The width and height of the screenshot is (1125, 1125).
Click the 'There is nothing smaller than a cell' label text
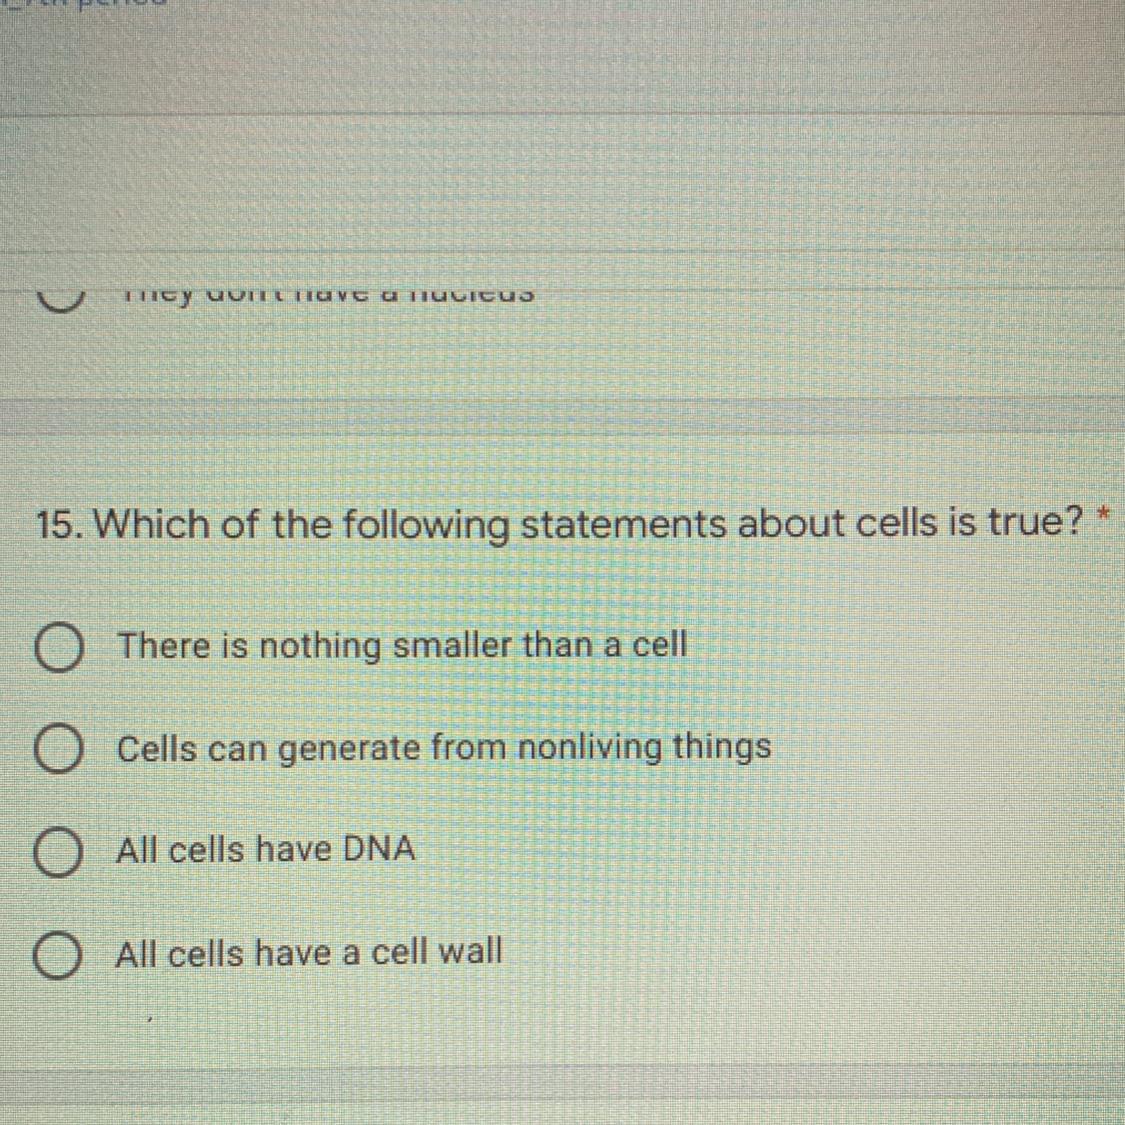(x=402, y=645)
